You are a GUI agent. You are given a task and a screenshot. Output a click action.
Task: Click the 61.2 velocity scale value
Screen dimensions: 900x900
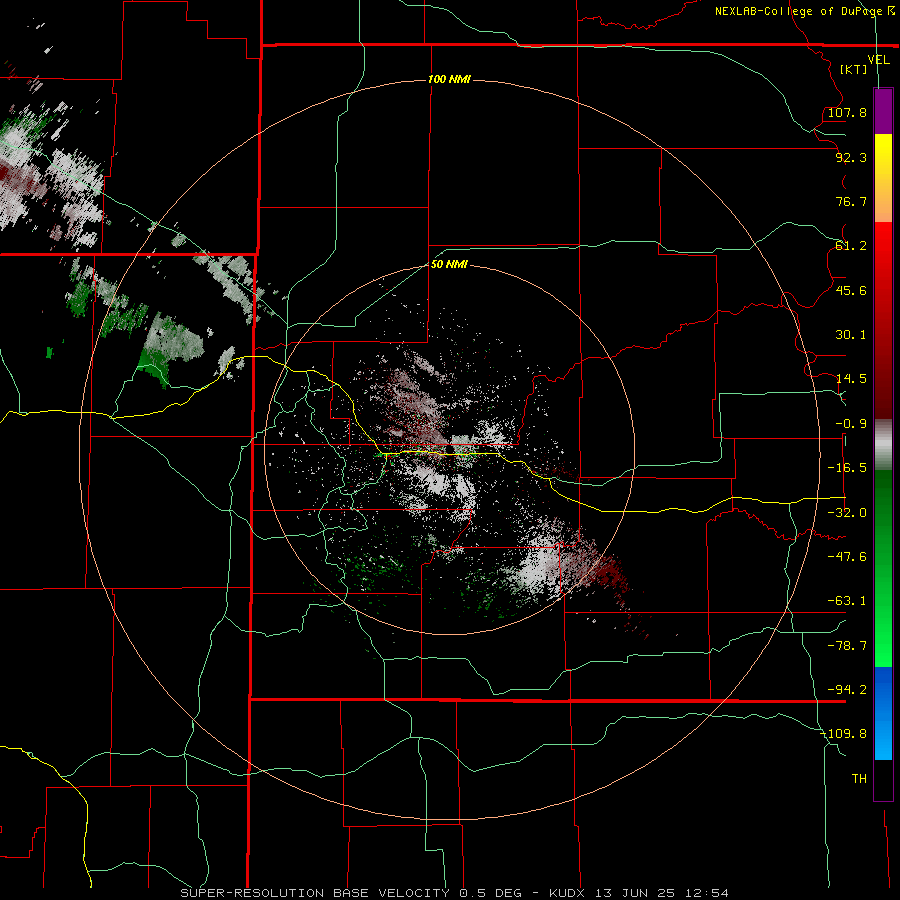click(851, 246)
